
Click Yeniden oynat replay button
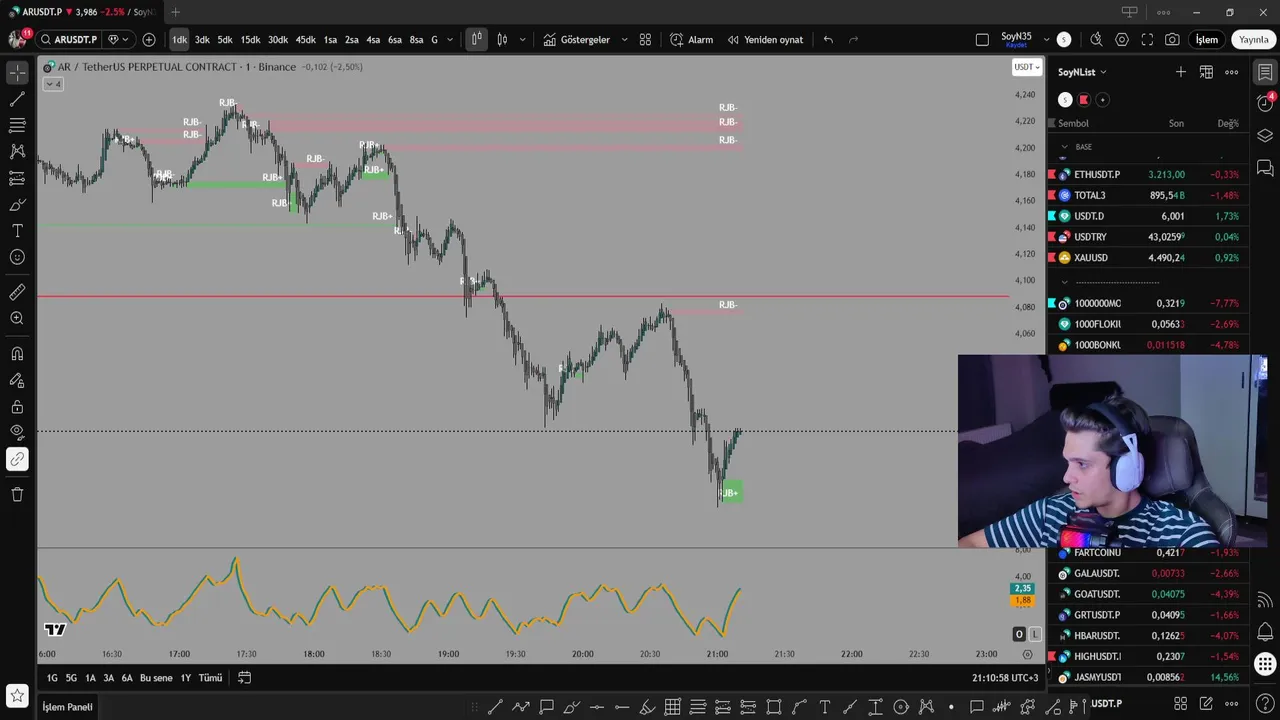click(x=765, y=40)
